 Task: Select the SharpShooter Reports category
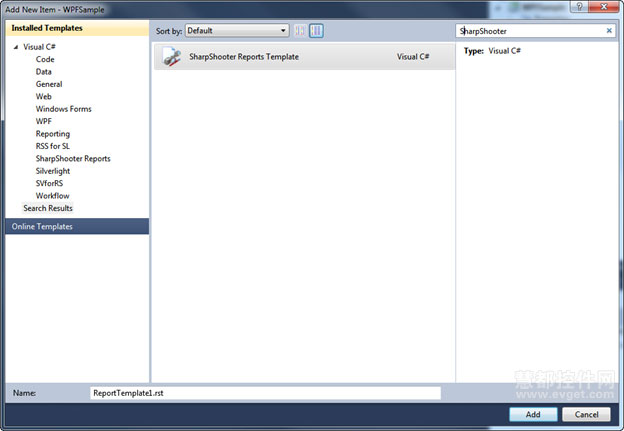pyautogui.click(x=73, y=158)
